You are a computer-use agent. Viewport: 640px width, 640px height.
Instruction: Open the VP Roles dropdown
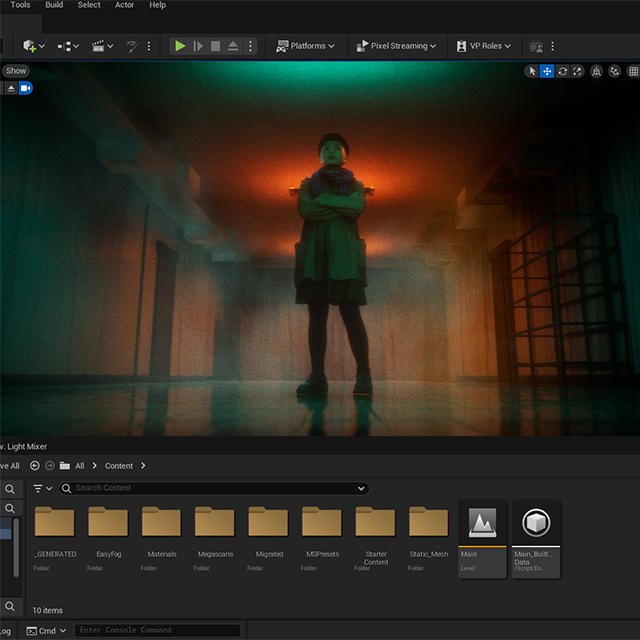[482, 46]
